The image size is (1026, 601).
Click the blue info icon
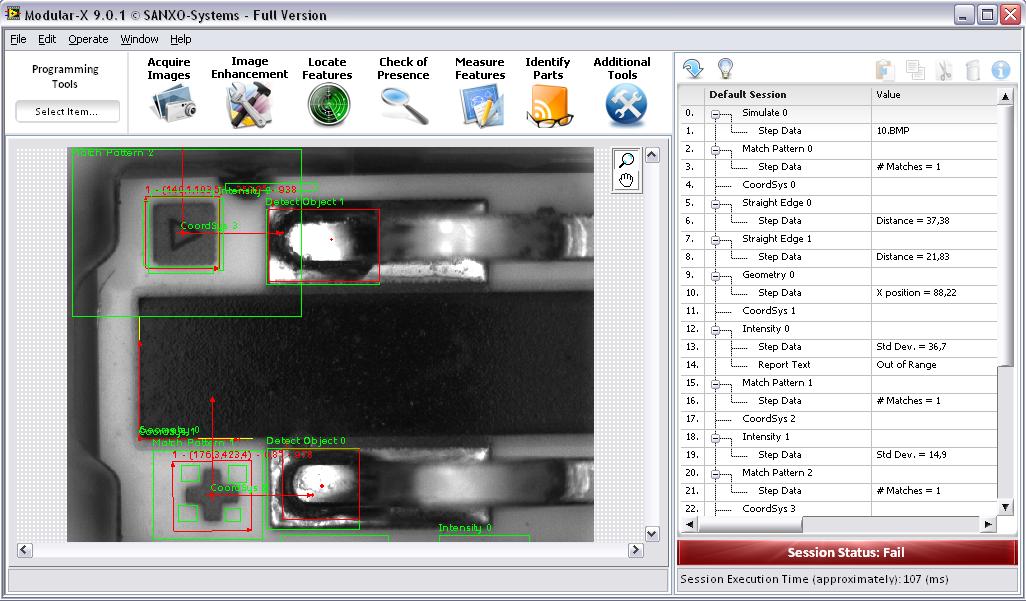[1000, 70]
